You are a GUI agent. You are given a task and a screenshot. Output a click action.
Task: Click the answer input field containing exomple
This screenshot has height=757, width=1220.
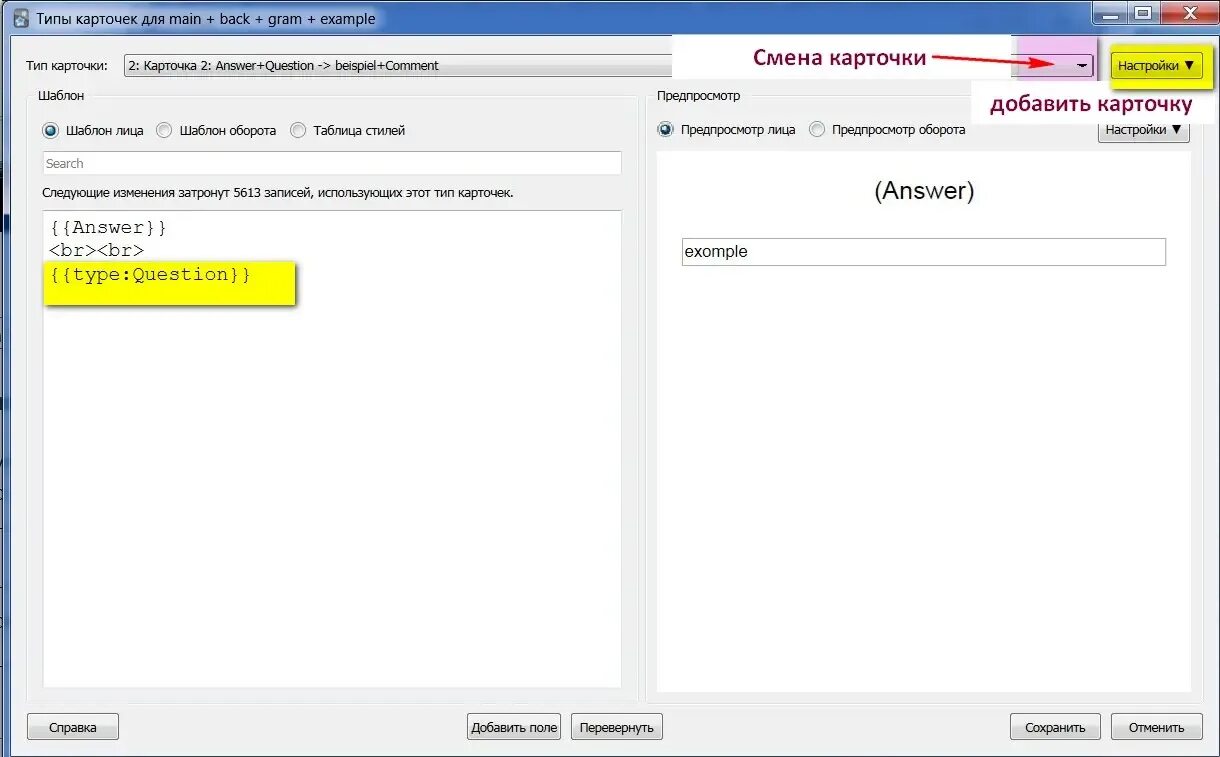click(924, 252)
